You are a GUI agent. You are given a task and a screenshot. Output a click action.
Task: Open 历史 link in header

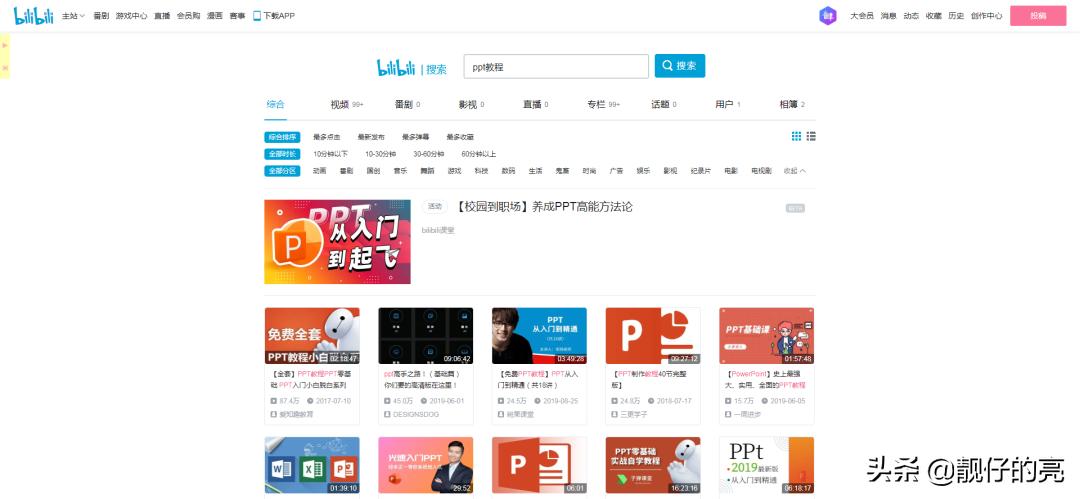956,15
